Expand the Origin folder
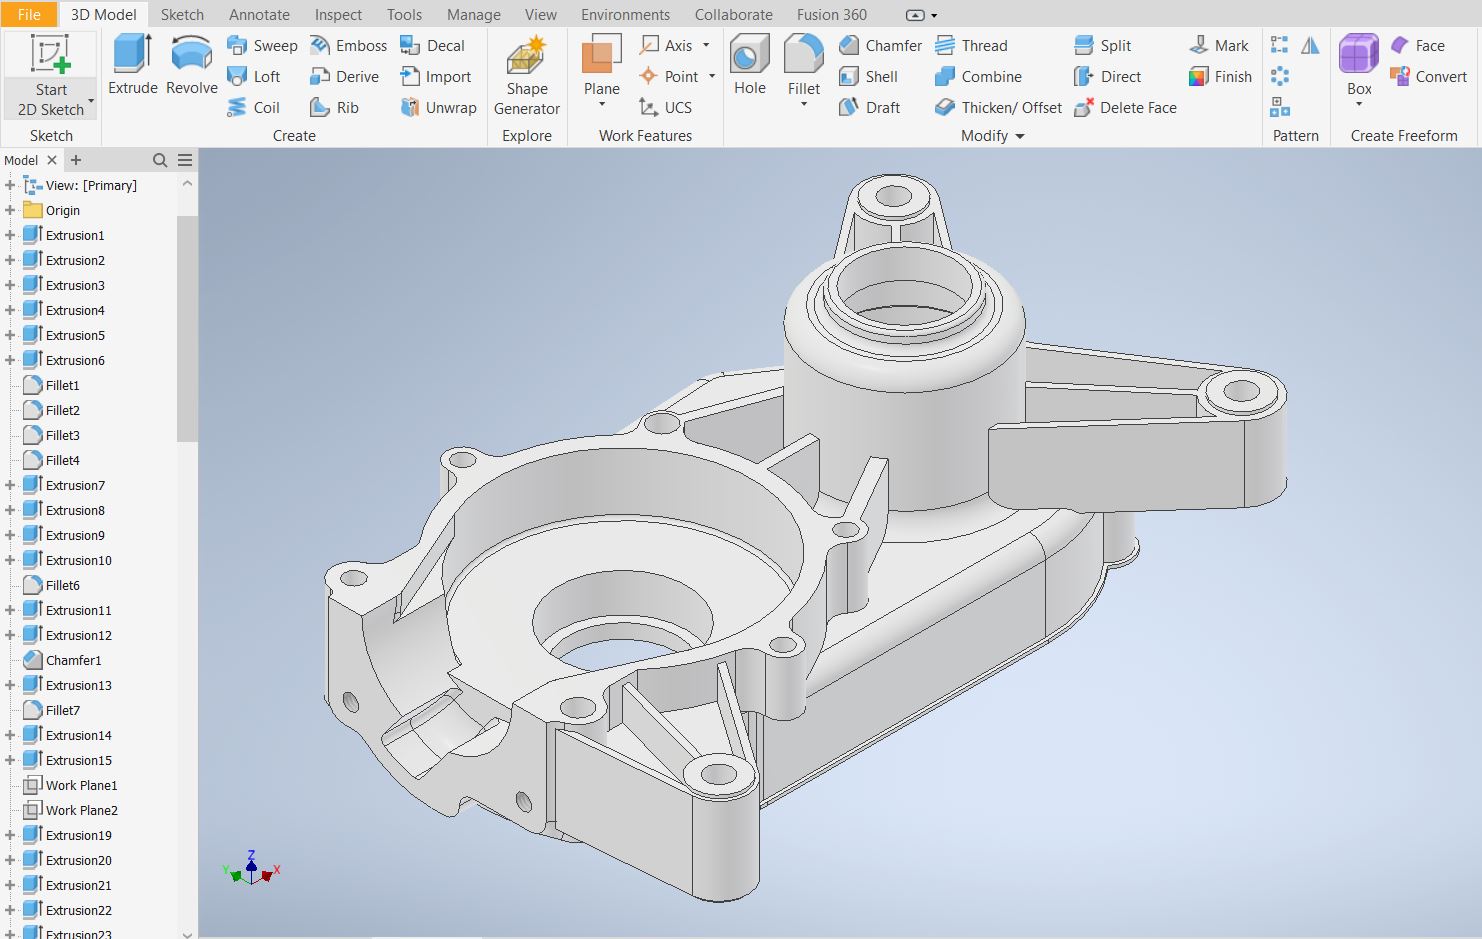The image size is (1482, 939). pos(10,211)
